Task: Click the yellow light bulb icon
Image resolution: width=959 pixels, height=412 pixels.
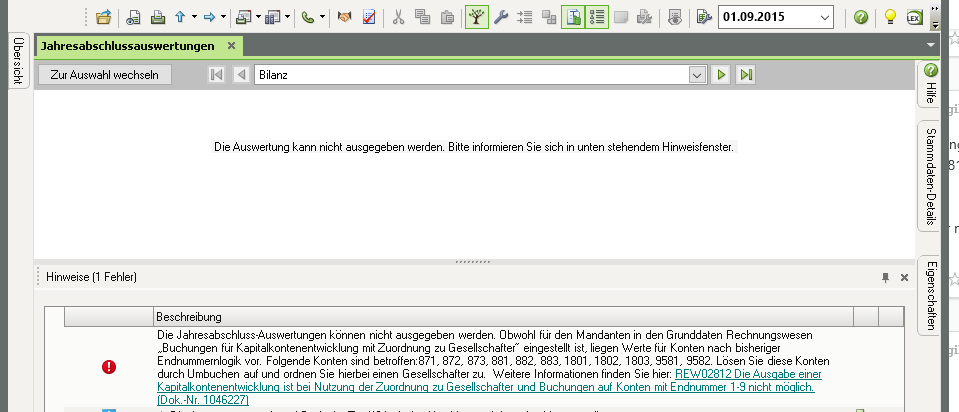Action: coord(890,17)
